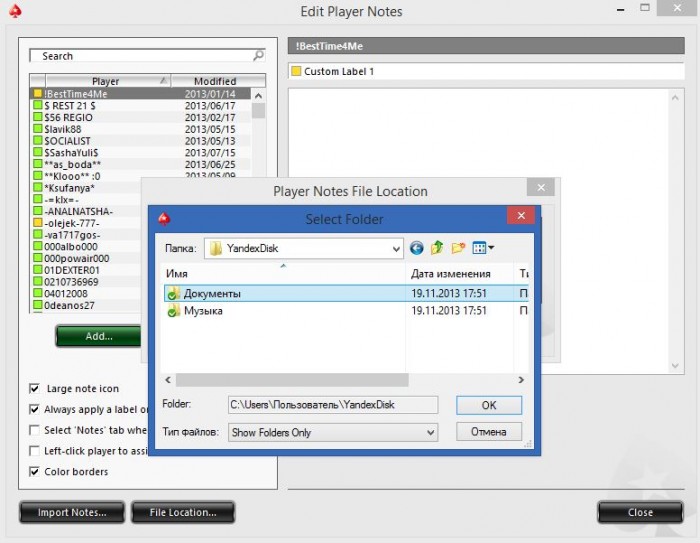The height and width of the screenshot is (543, 700).
Task: Sort by Имя column header
Action: pos(283,273)
